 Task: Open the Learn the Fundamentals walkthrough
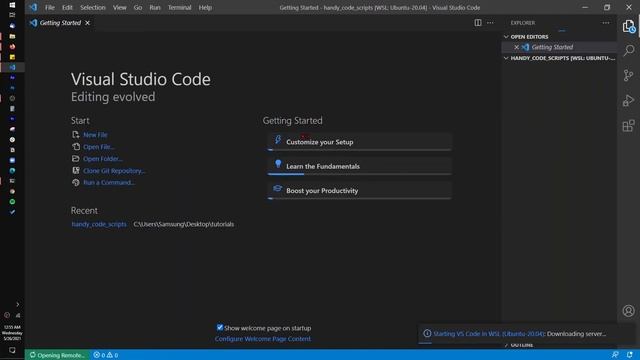(x=360, y=166)
